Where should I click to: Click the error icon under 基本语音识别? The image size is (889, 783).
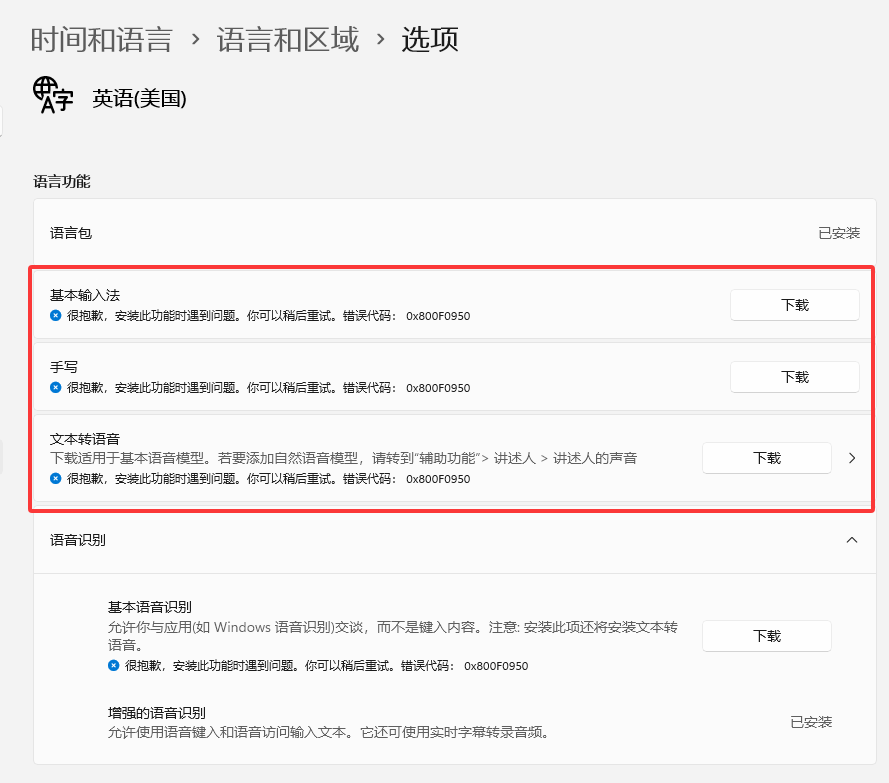pos(114,666)
